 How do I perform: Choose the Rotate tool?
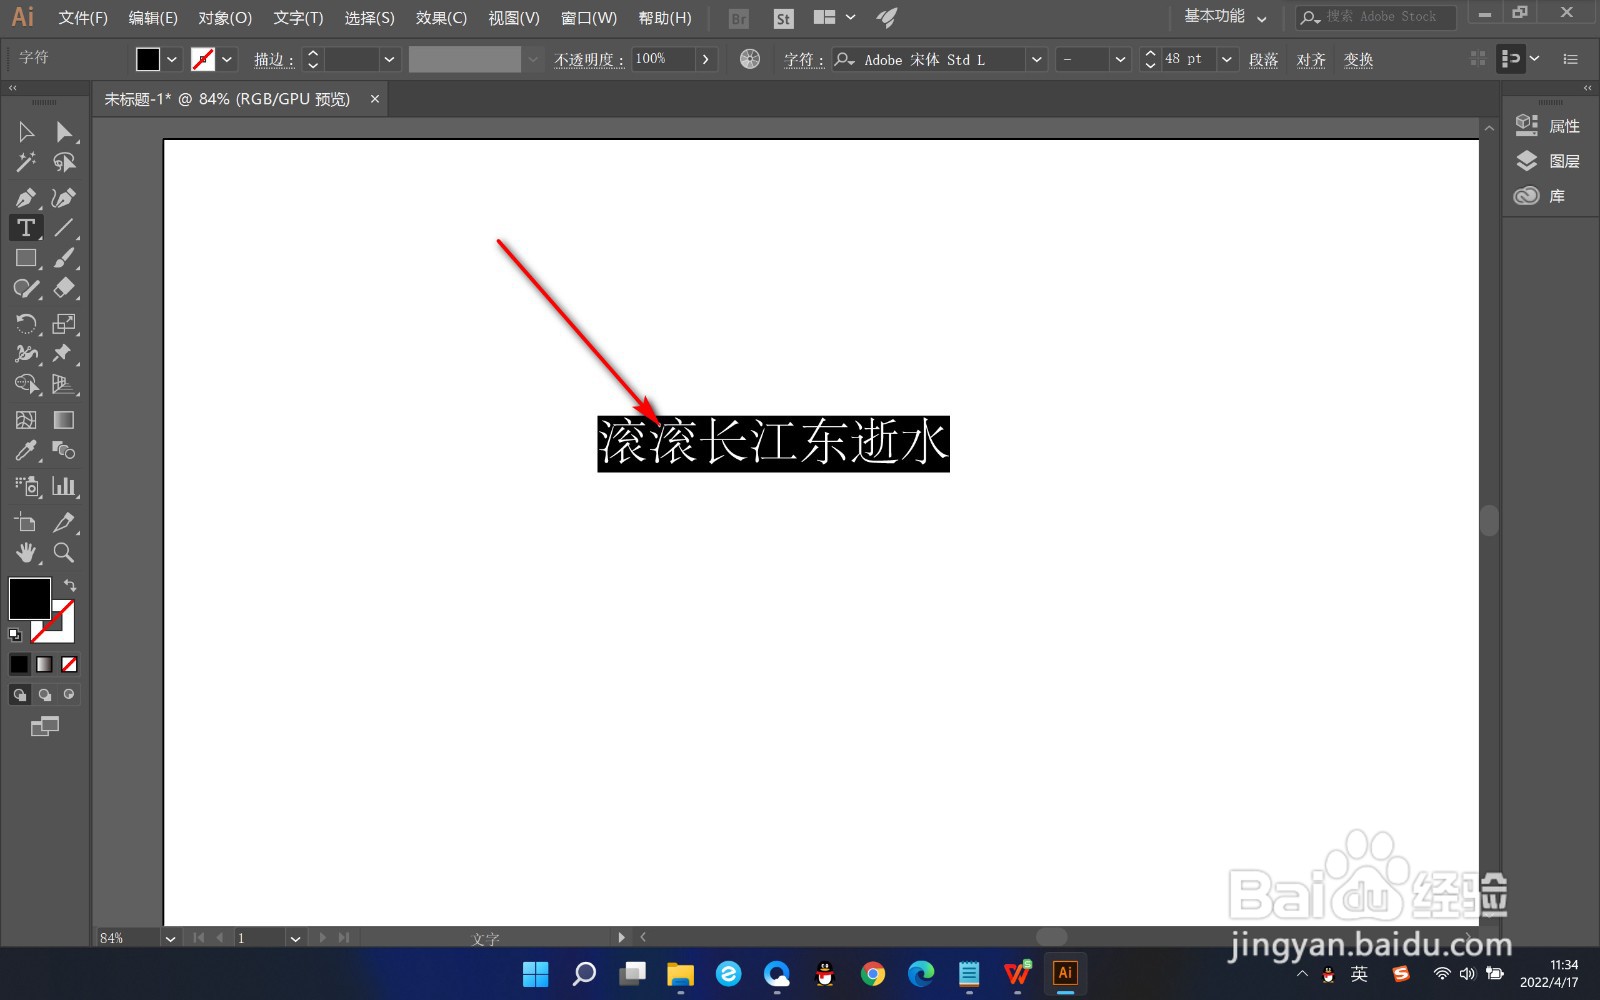tap(26, 324)
